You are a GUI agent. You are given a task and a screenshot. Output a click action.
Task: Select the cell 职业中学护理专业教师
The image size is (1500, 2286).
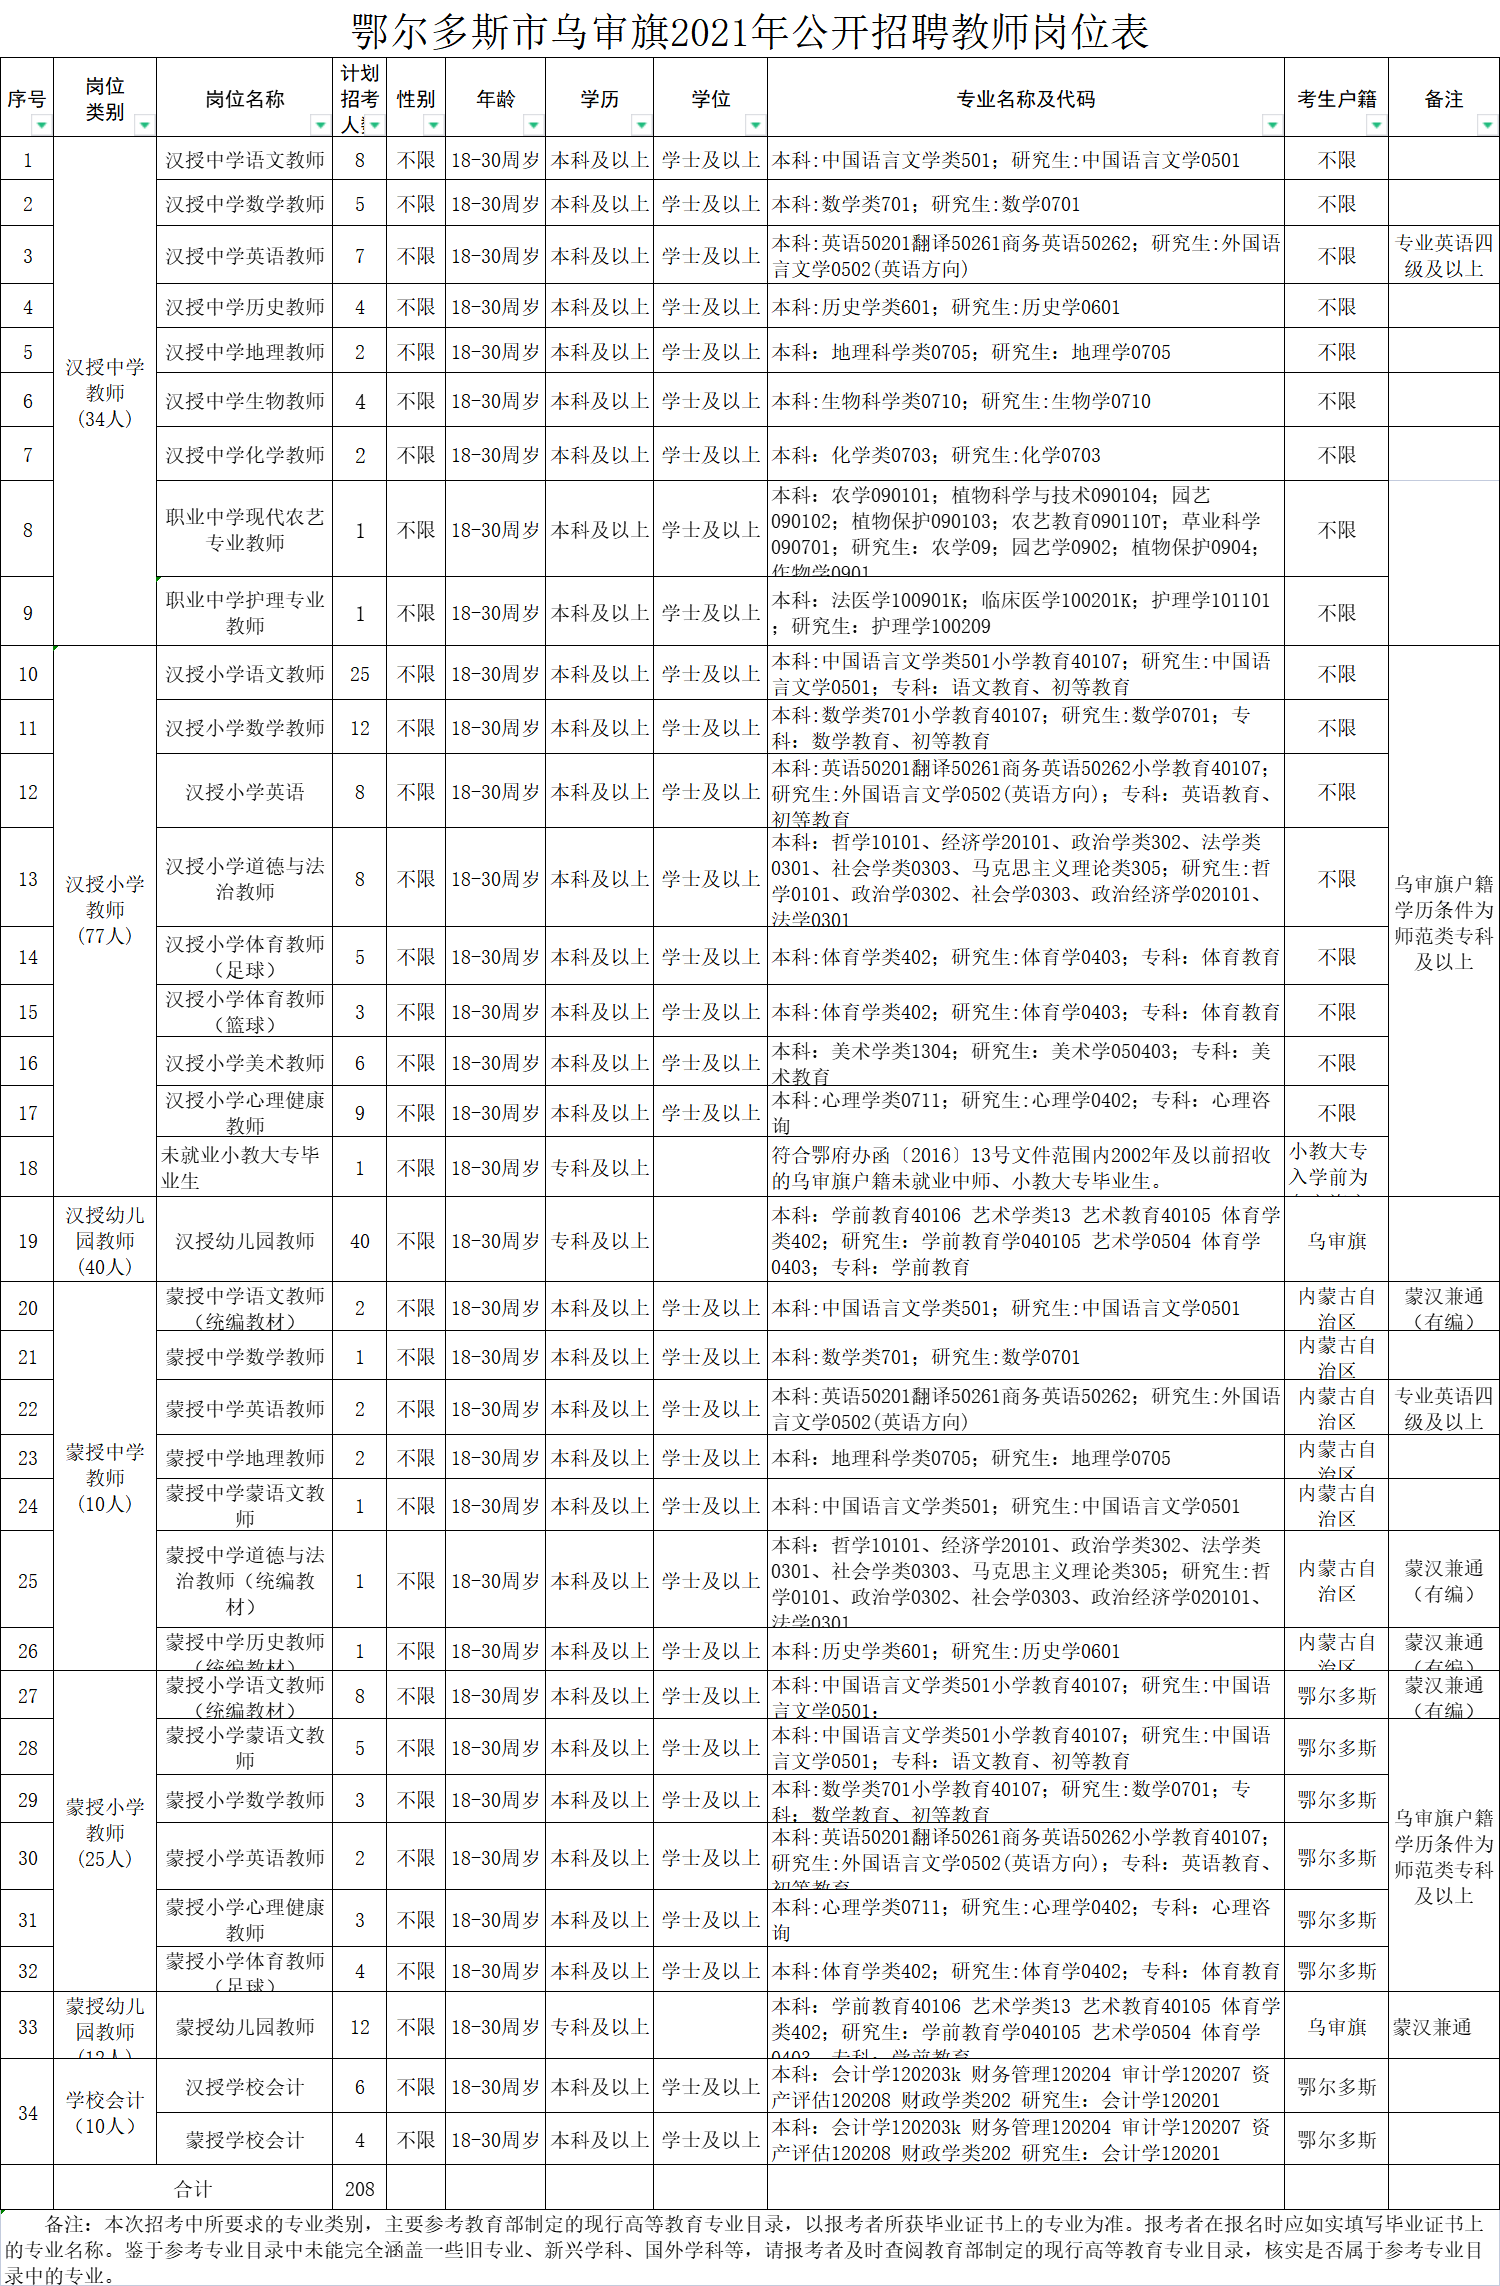[245, 612]
